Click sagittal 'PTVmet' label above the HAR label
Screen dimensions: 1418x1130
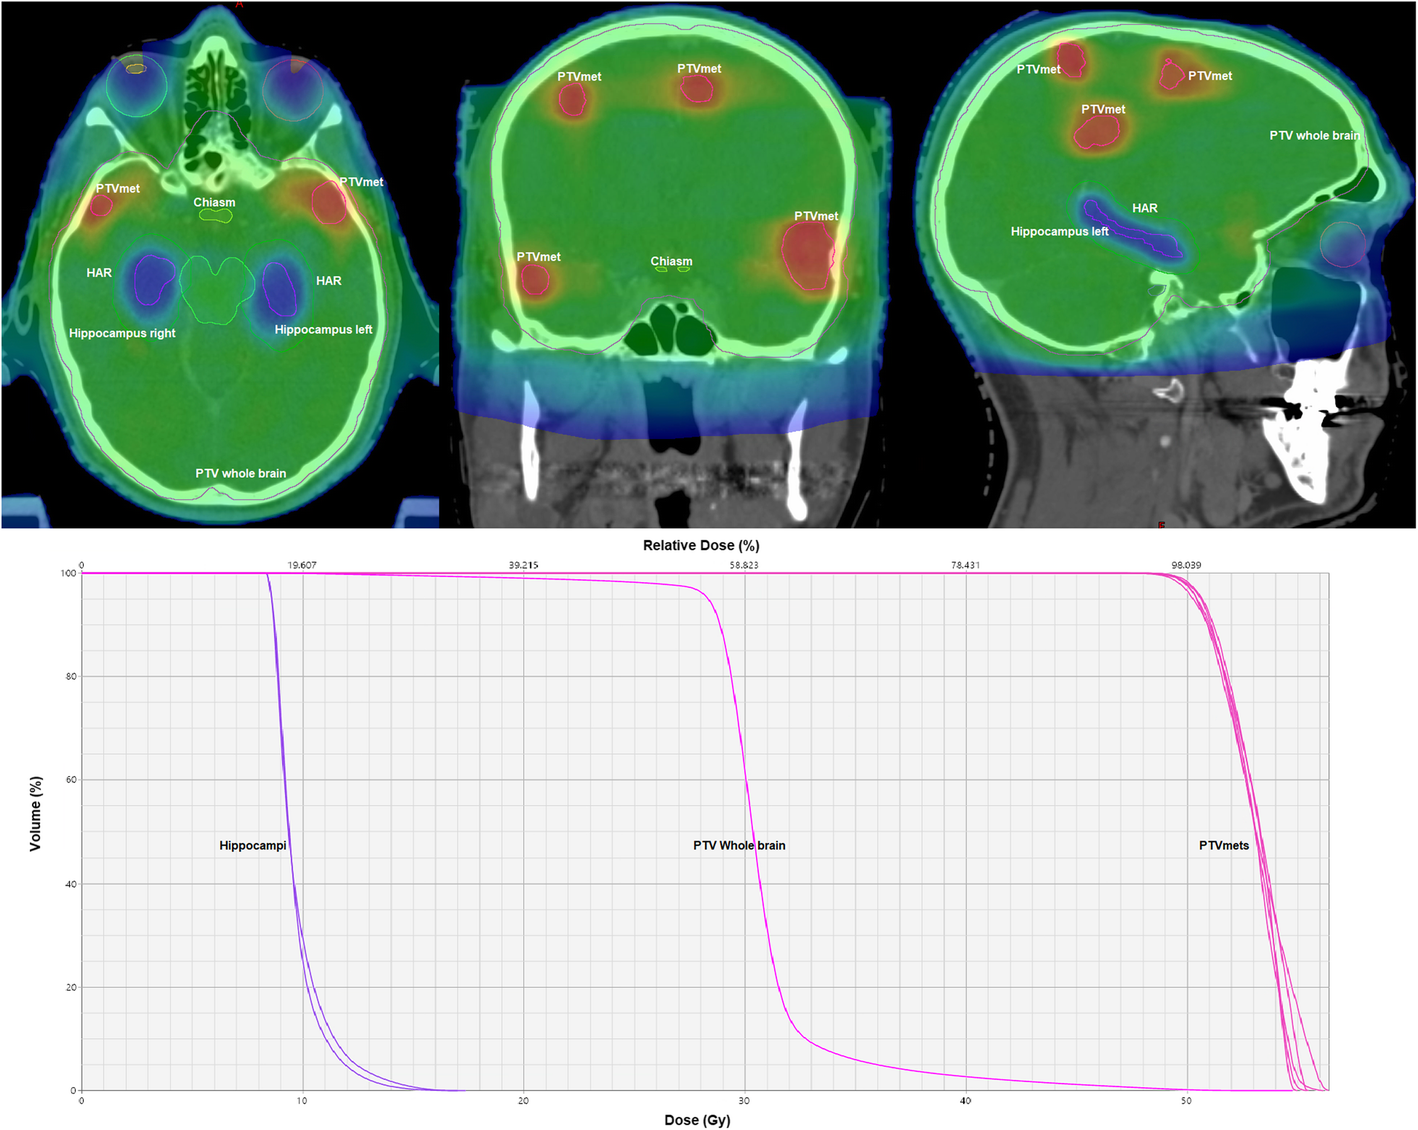1103,109
